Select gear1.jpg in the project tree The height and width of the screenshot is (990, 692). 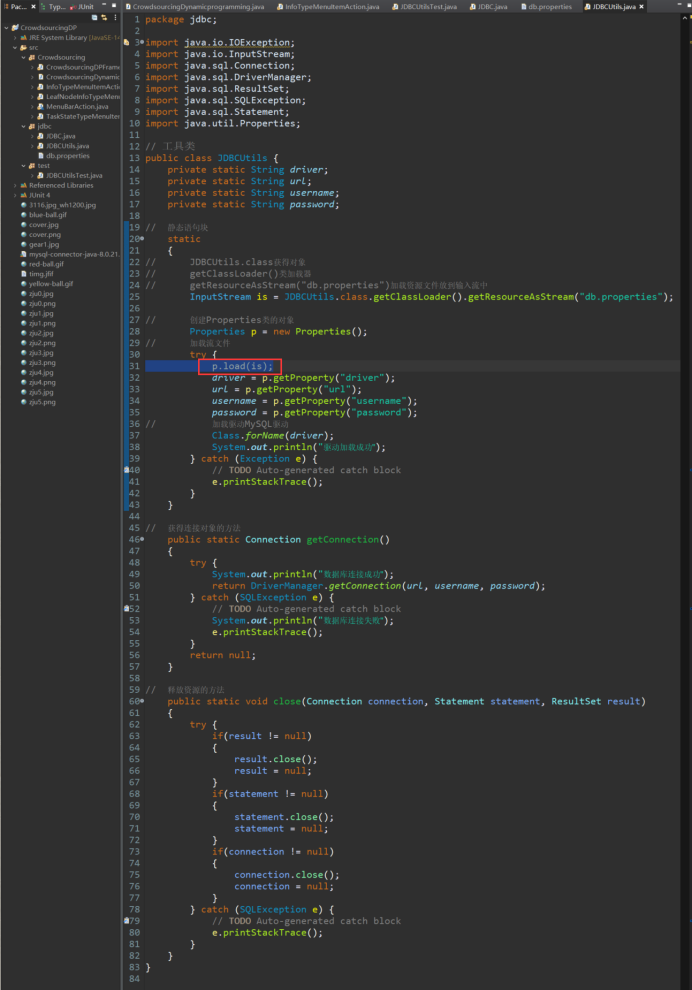[44, 245]
